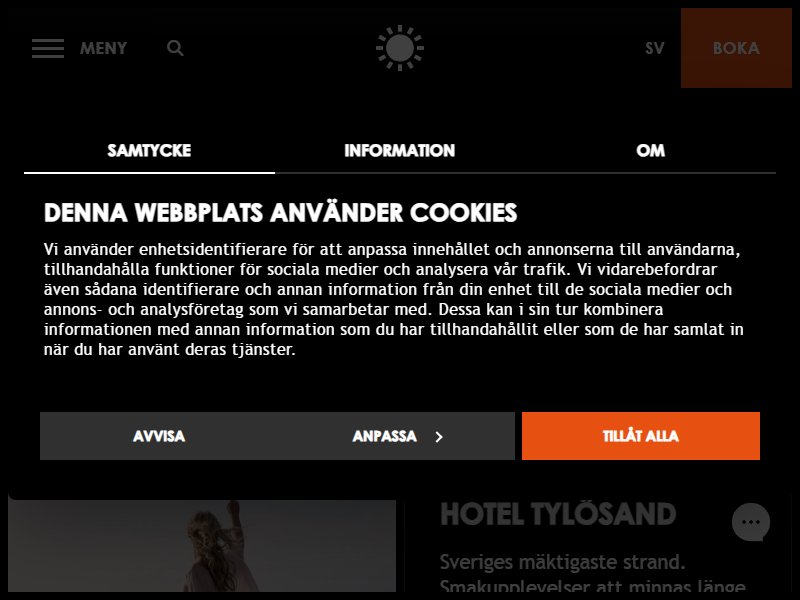The height and width of the screenshot is (600, 800).
Task: Click the 'Sveriges mäktigaste strand' text
Action: point(562,562)
